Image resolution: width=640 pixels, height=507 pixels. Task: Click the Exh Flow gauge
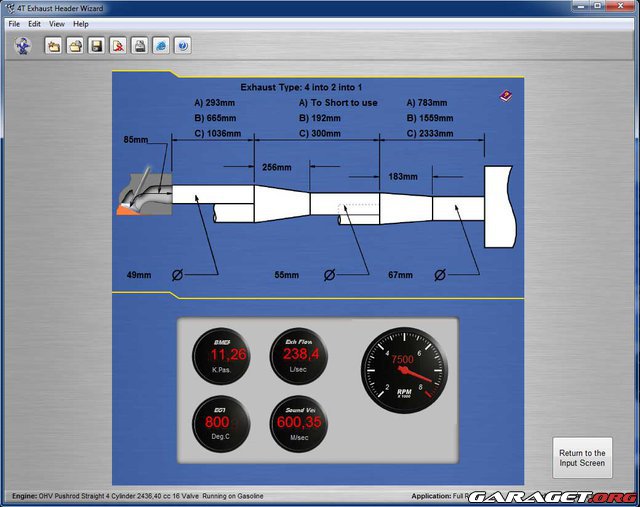[301, 354]
